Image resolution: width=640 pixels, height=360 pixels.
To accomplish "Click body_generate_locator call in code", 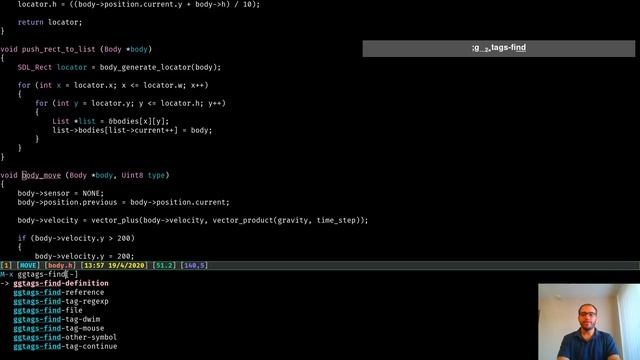I will coord(145,67).
